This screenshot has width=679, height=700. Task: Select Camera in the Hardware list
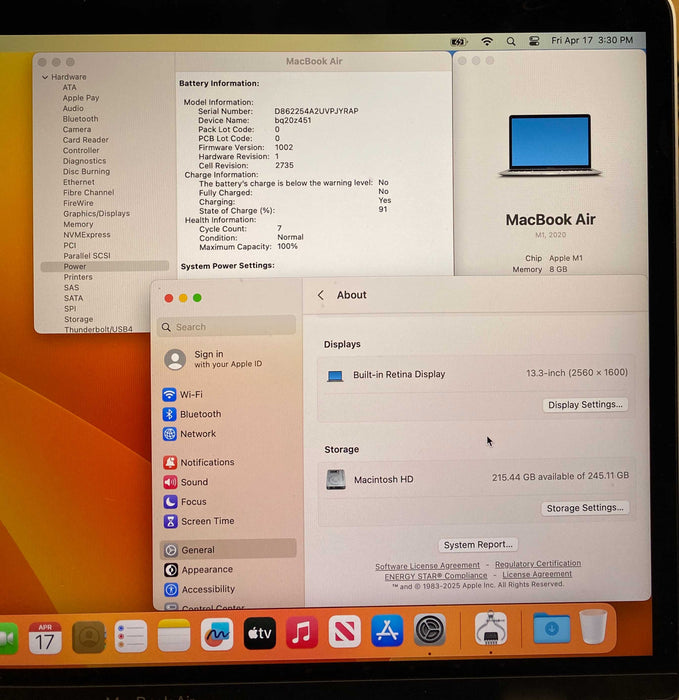(77, 129)
